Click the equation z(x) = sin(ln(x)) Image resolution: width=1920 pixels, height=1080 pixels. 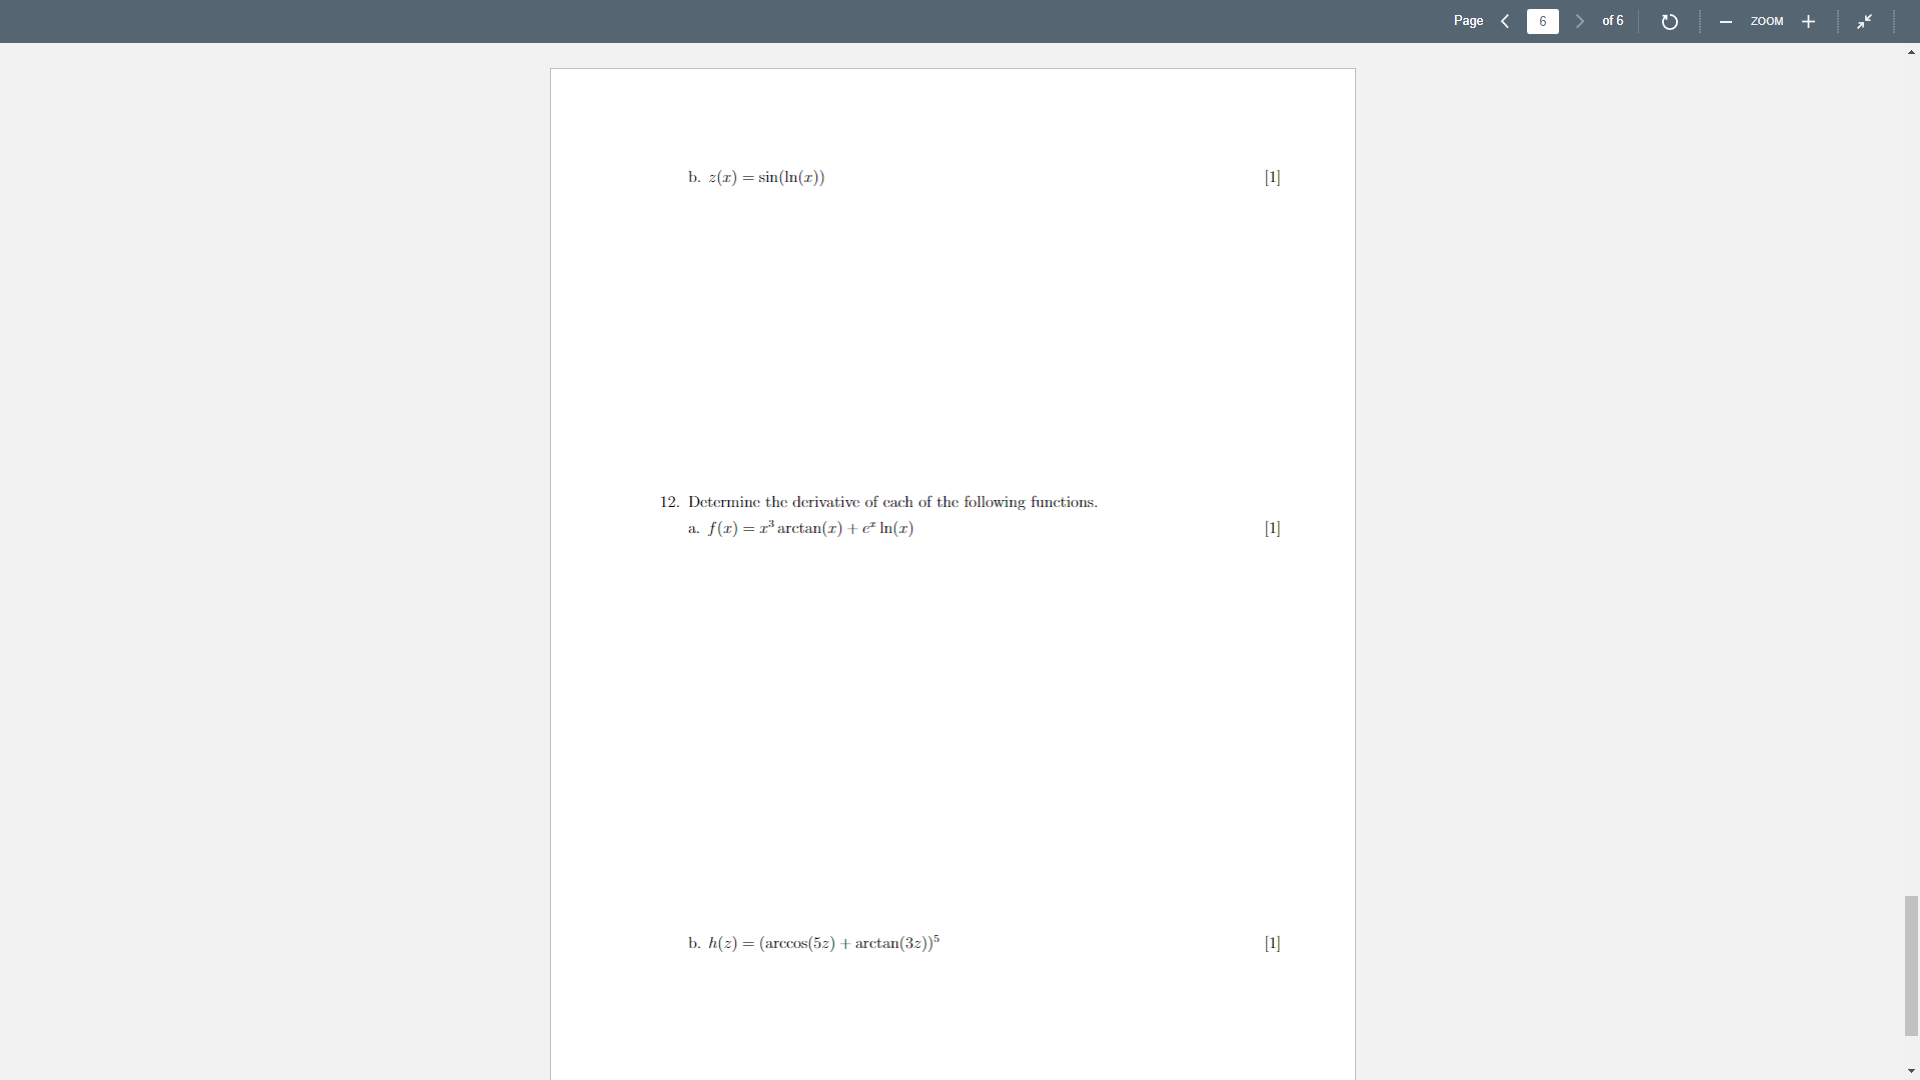[766, 177]
